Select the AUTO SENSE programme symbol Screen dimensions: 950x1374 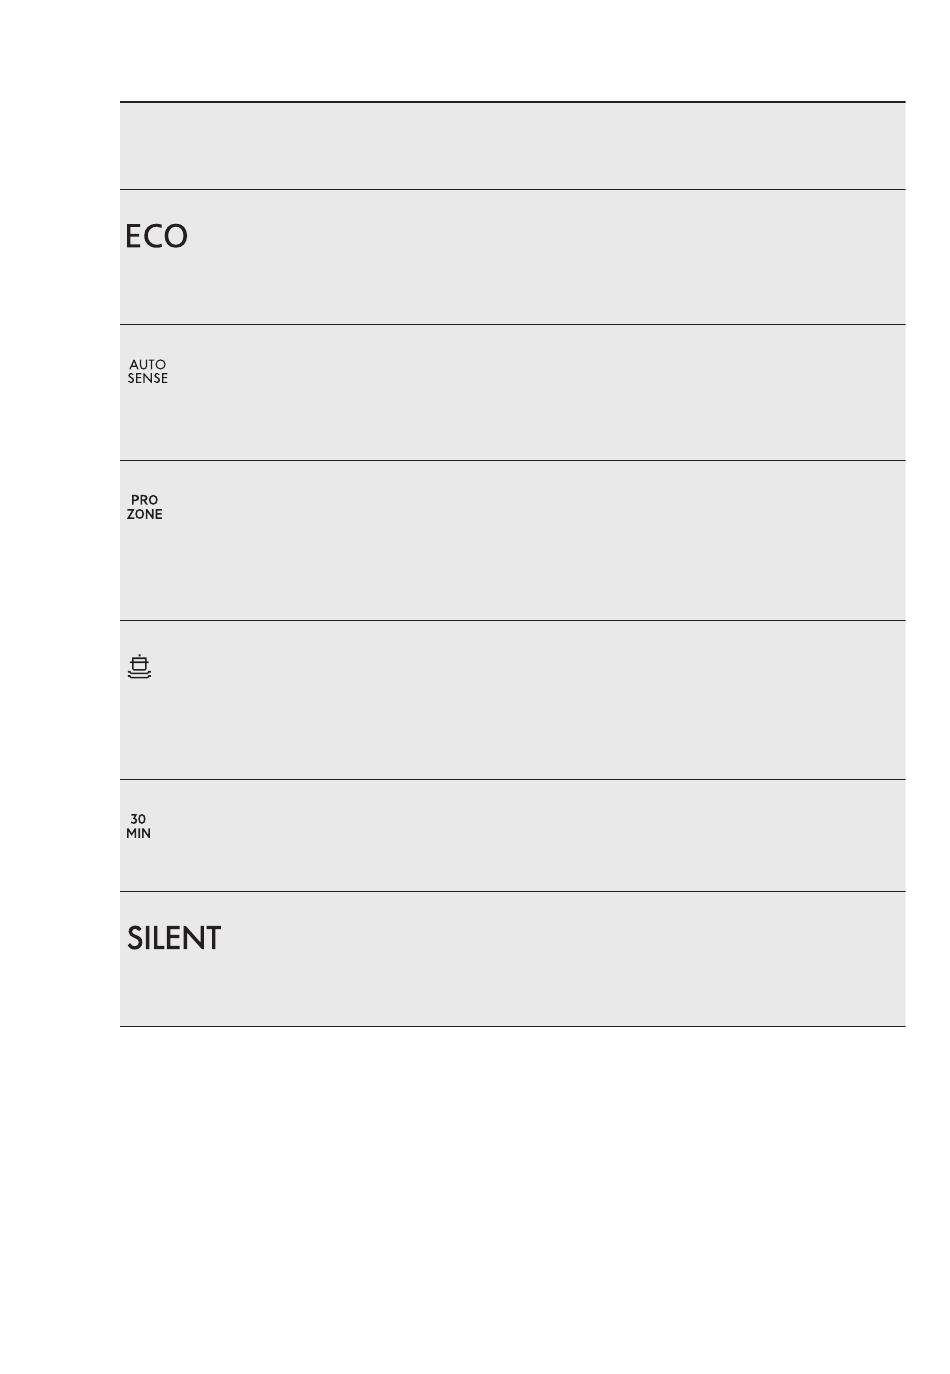(x=147, y=372)
